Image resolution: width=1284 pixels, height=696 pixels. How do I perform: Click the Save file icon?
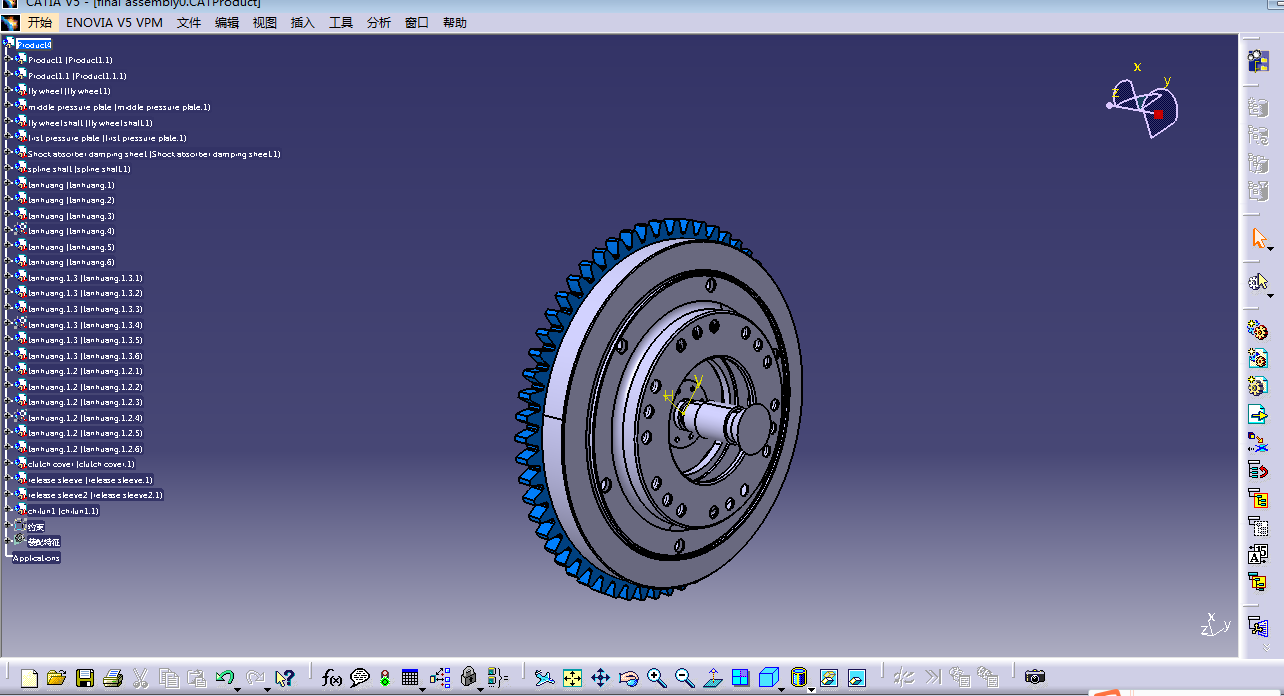(x=85, y=678)
